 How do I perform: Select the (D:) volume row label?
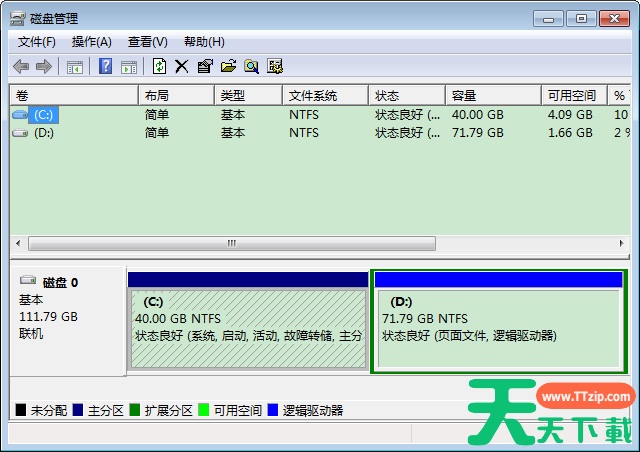[x=44, y=133]
